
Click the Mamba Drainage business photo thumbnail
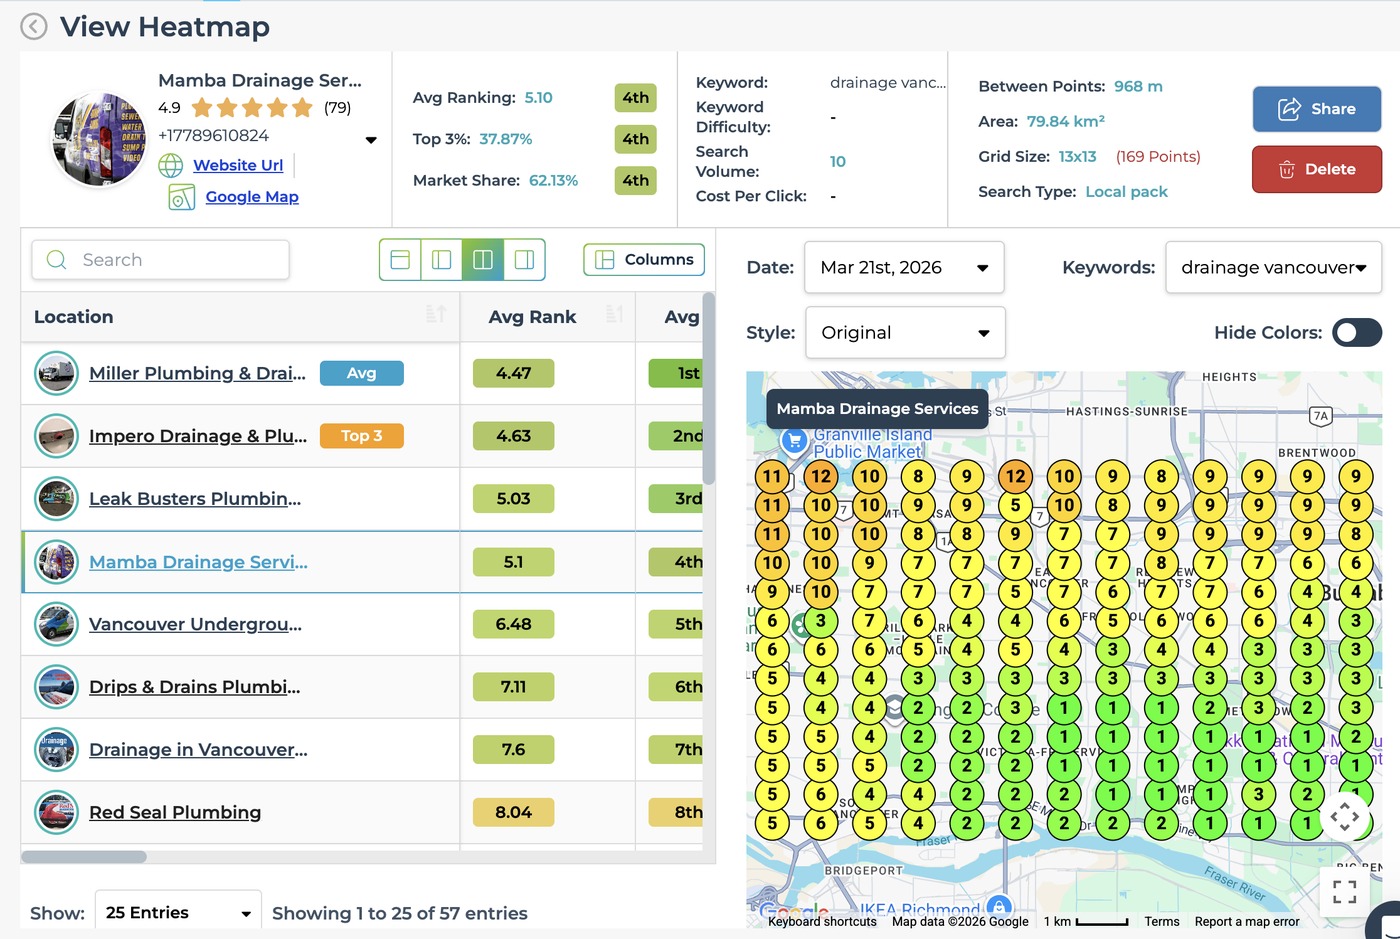point(99,140)
